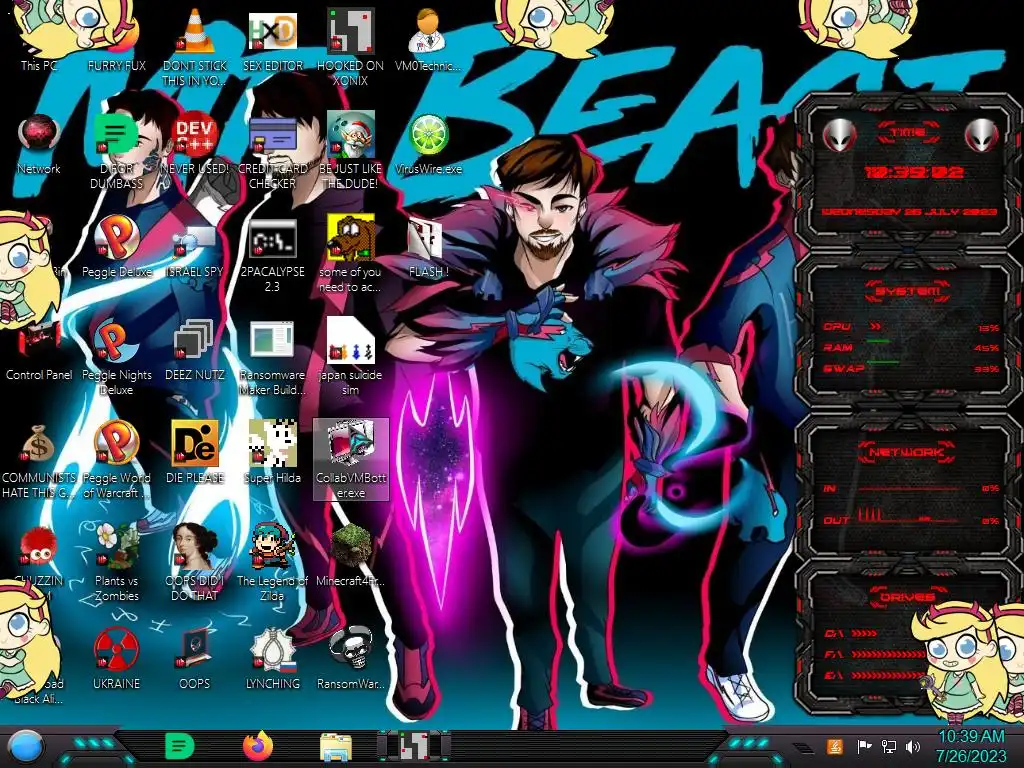Open the green notes app taskbar button
This screenshot has width=1024, height=768.
[180, 746]
